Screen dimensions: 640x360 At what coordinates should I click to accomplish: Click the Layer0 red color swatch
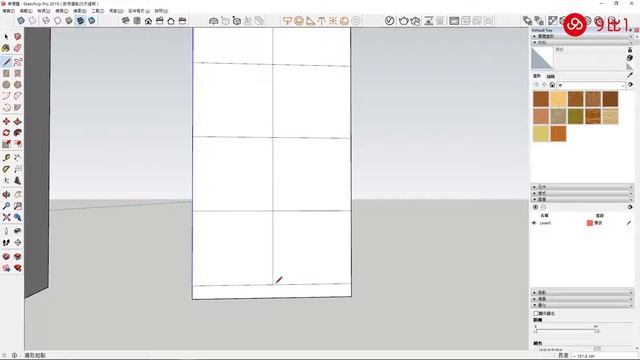point(589,223)
